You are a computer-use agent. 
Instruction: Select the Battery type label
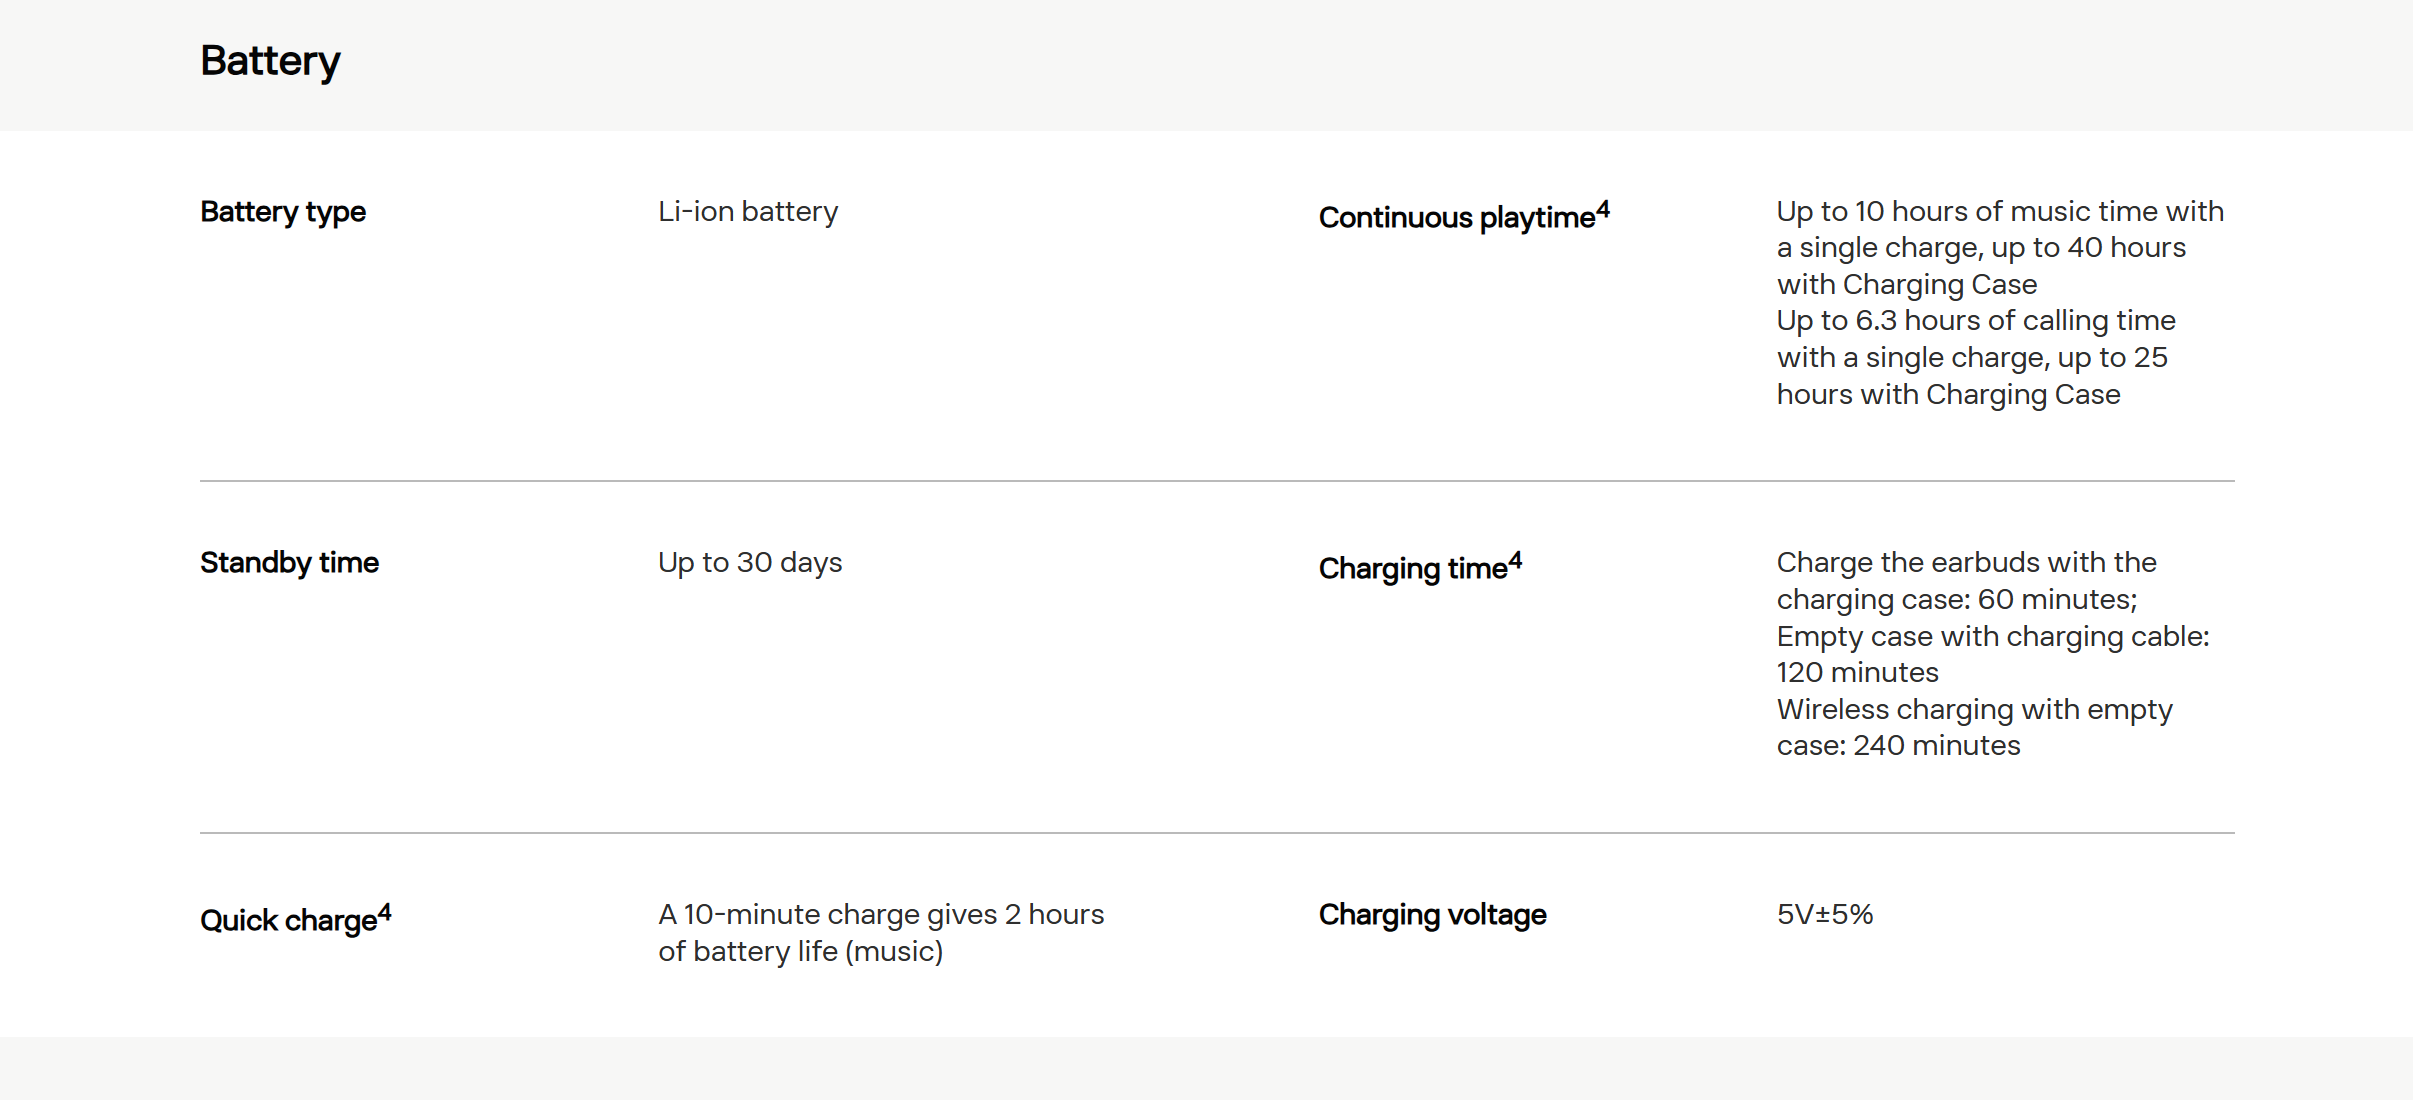pos(283,212)
